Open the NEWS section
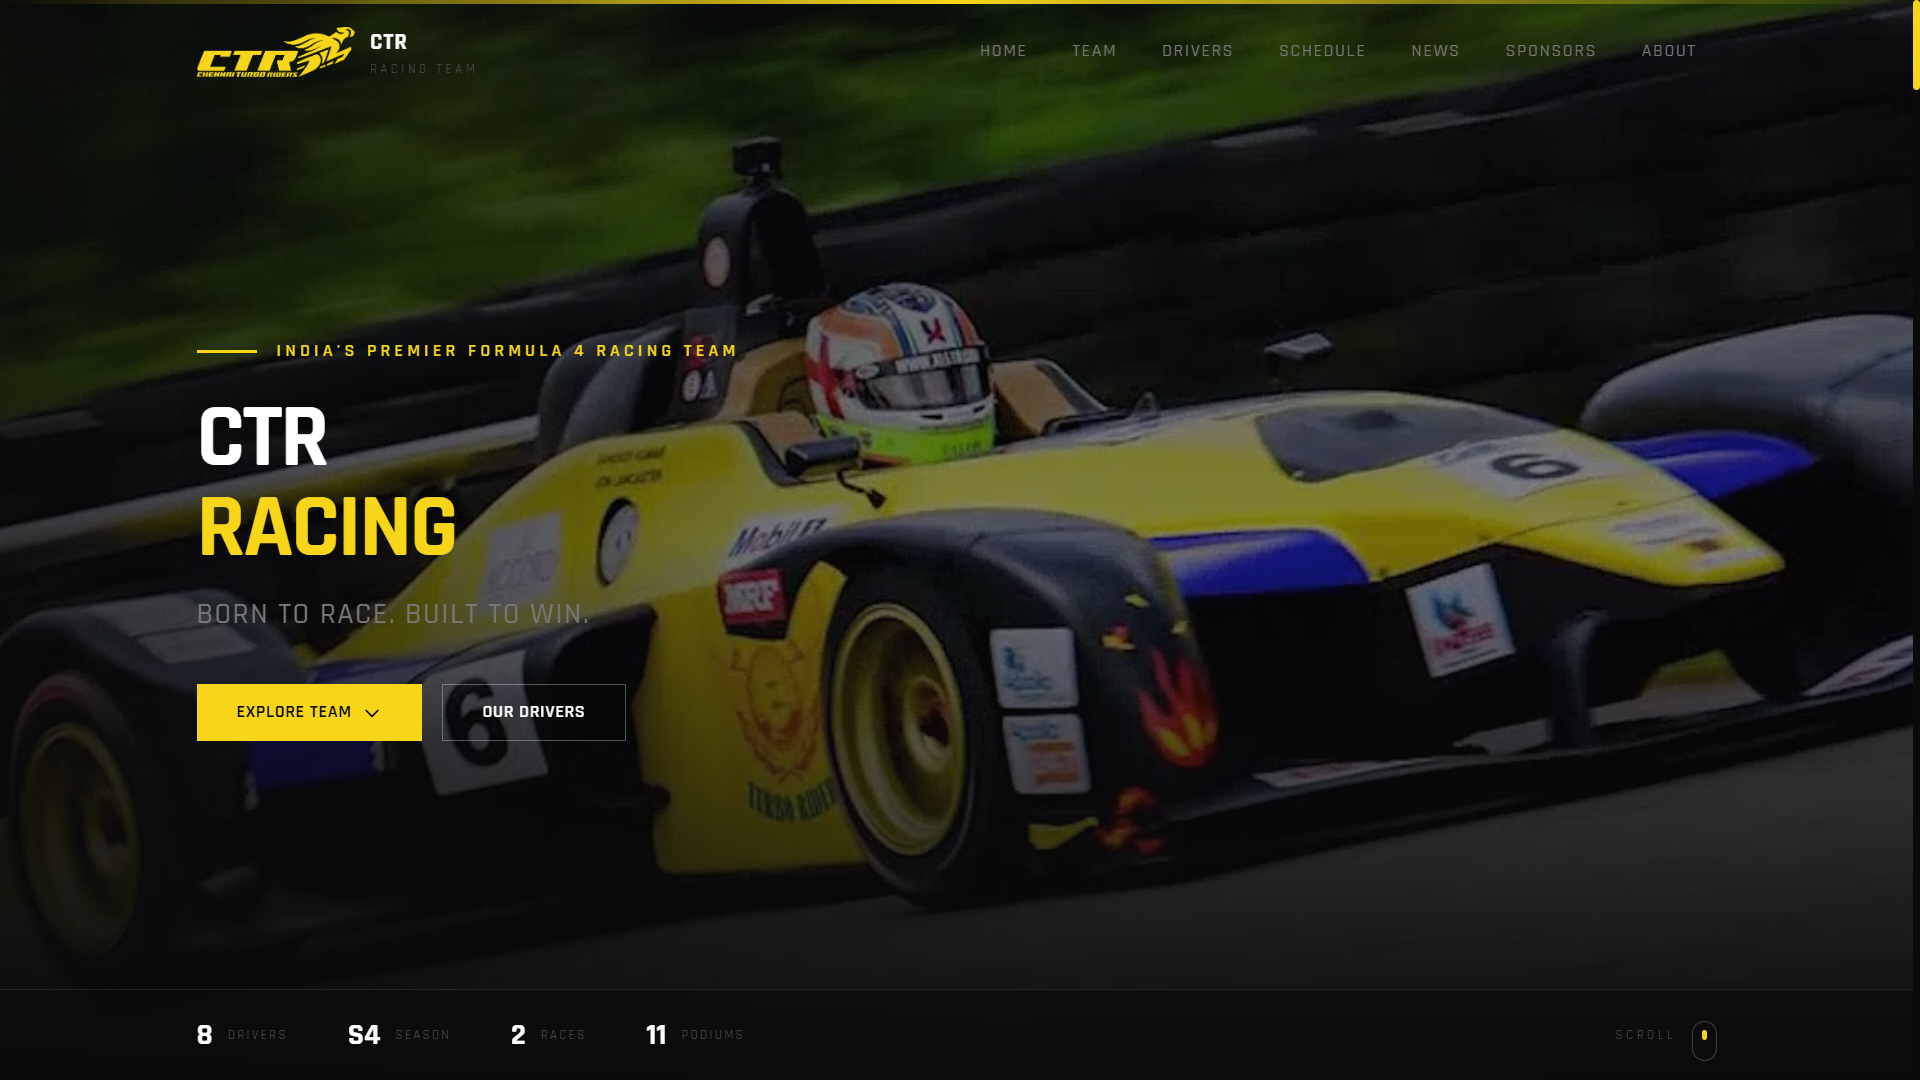 pos(1435,51)
